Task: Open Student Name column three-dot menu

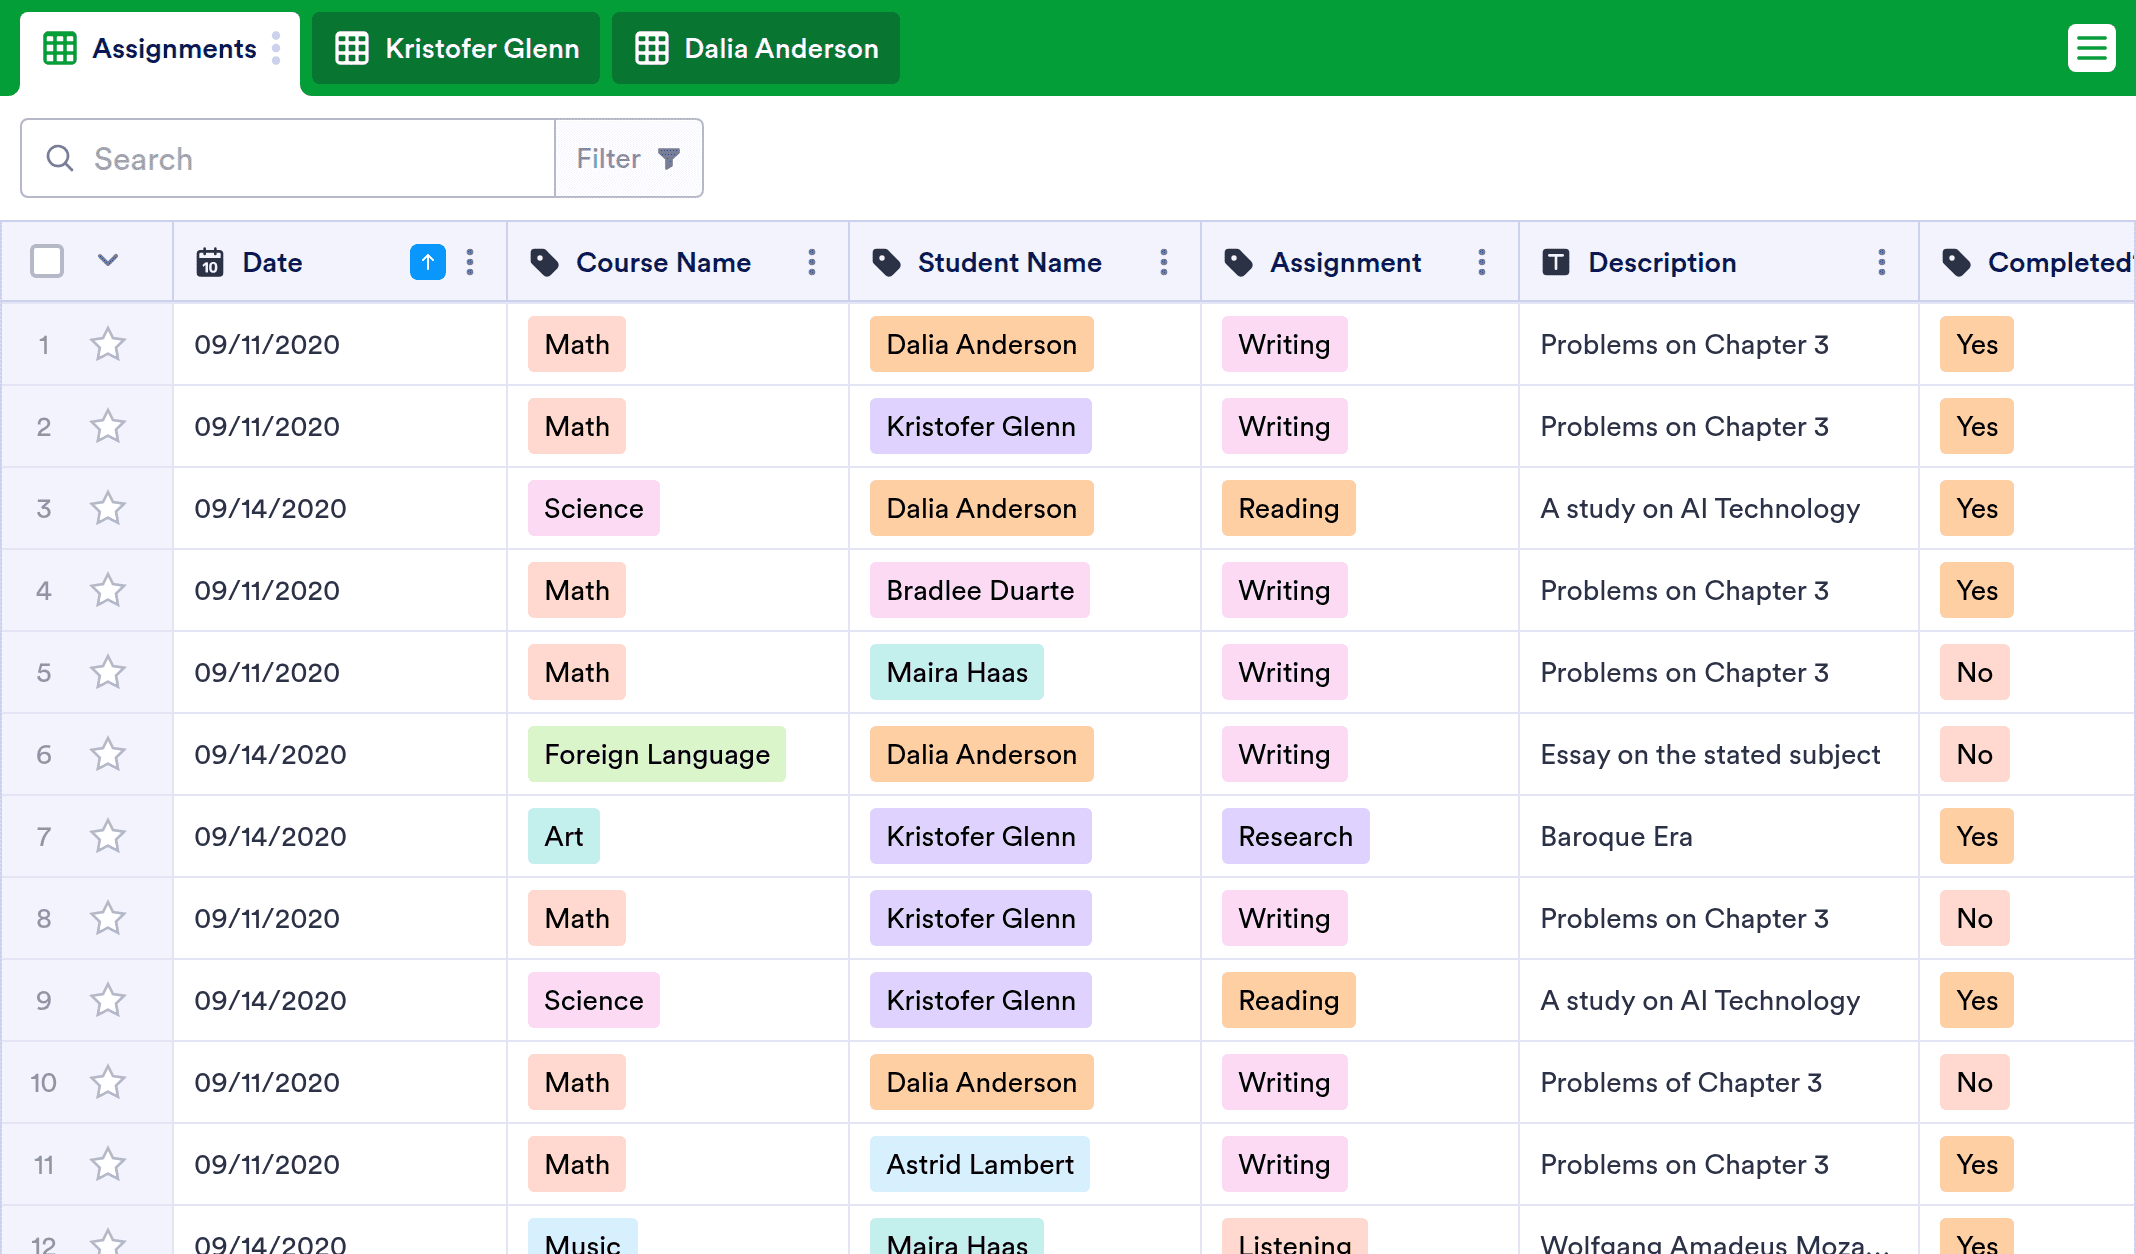Action: click(1164, 262)
